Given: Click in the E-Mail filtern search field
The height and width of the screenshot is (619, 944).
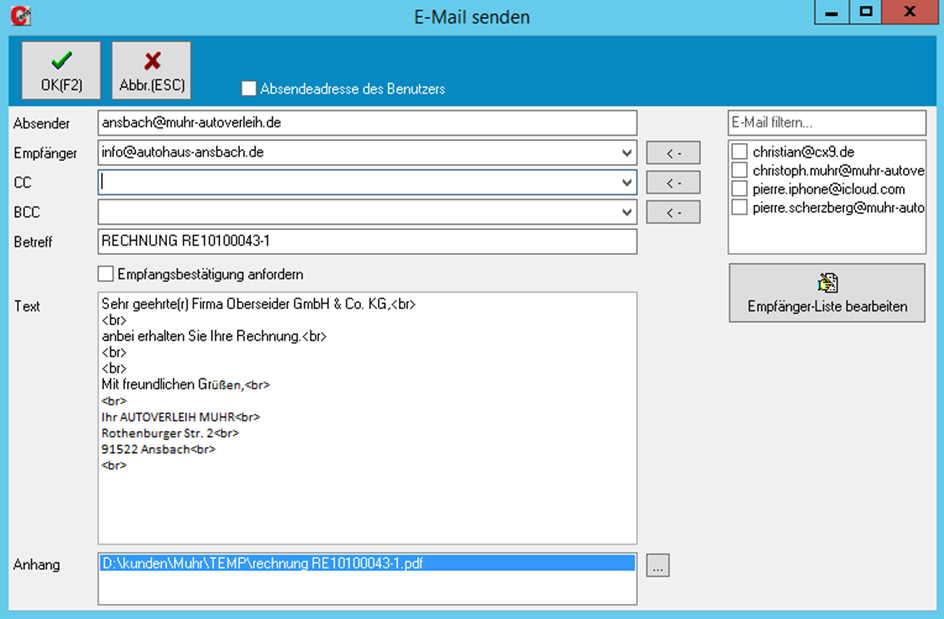Looking at the screenshot, I should point(826,123).
